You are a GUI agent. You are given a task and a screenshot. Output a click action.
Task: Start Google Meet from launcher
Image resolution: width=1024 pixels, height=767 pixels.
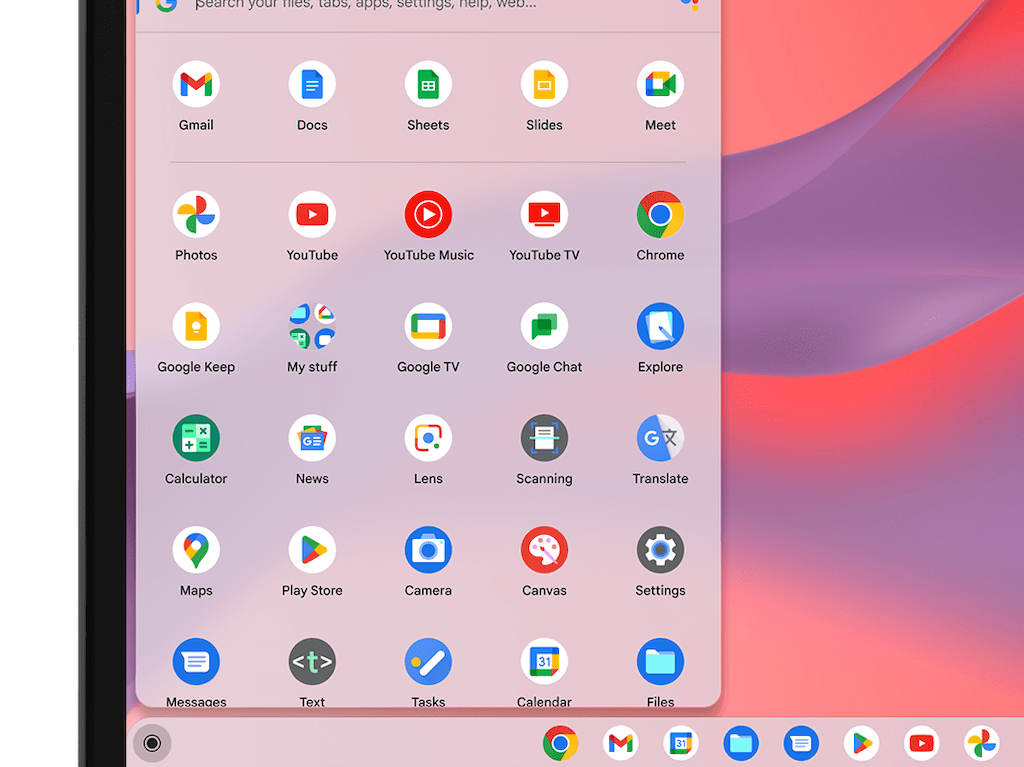pos(660,84)
